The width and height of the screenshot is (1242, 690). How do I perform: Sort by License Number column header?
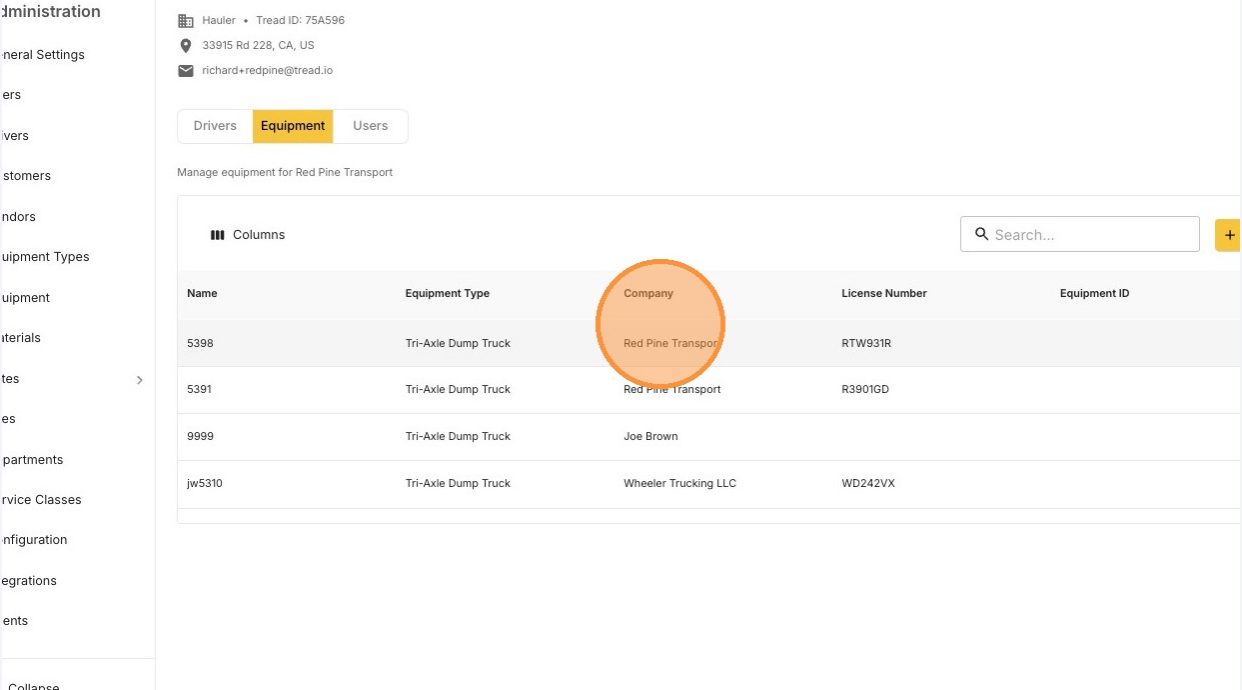pos(884,294)
